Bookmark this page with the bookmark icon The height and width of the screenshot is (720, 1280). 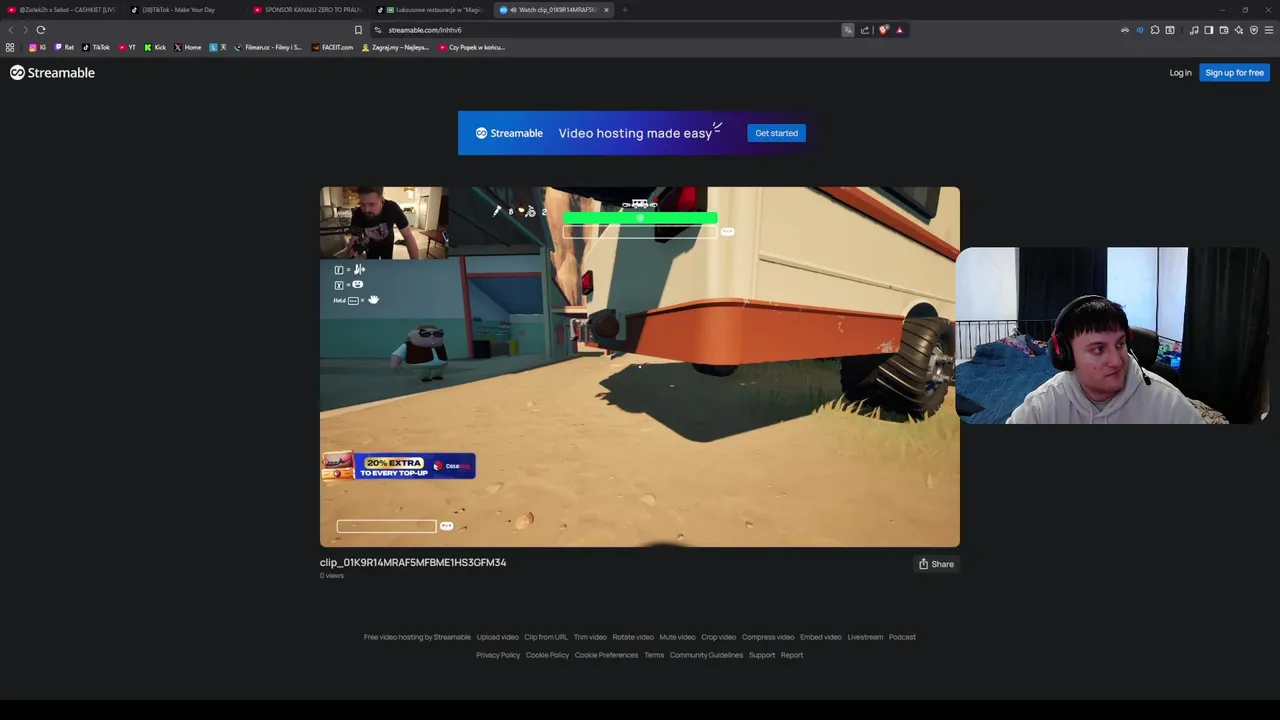coord(358,30)
